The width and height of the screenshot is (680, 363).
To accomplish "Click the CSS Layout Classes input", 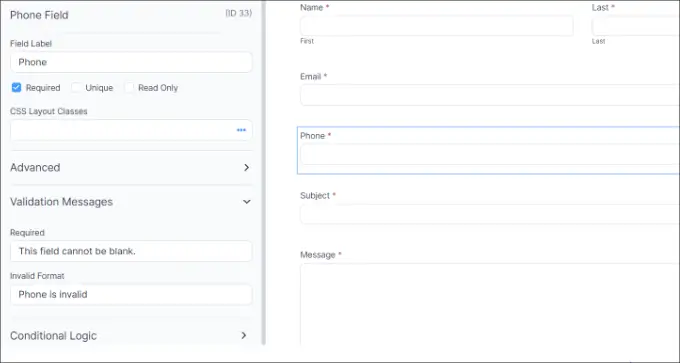I will pyautogui.click(x=131, y=130).
